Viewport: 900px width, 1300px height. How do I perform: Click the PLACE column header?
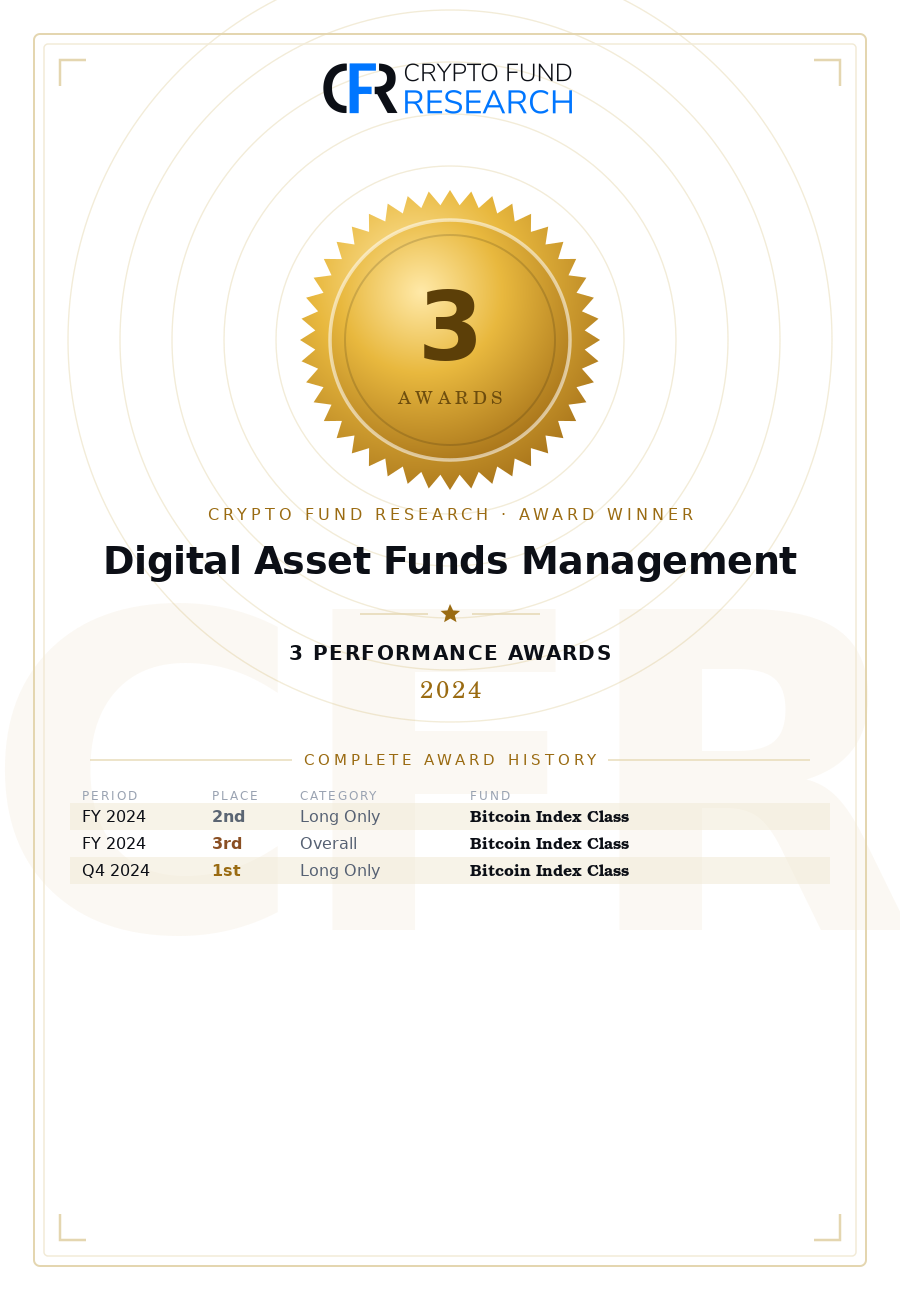coord(235,796)
